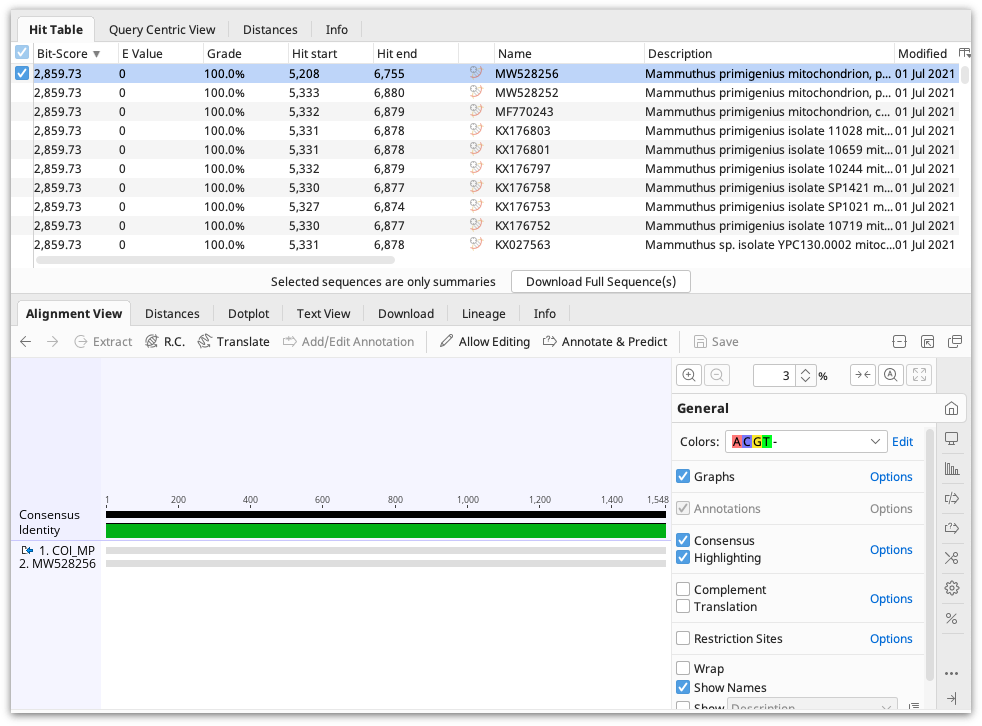
Task: Enable the Restriction Sites checkbox
Action: click(683, 638)
